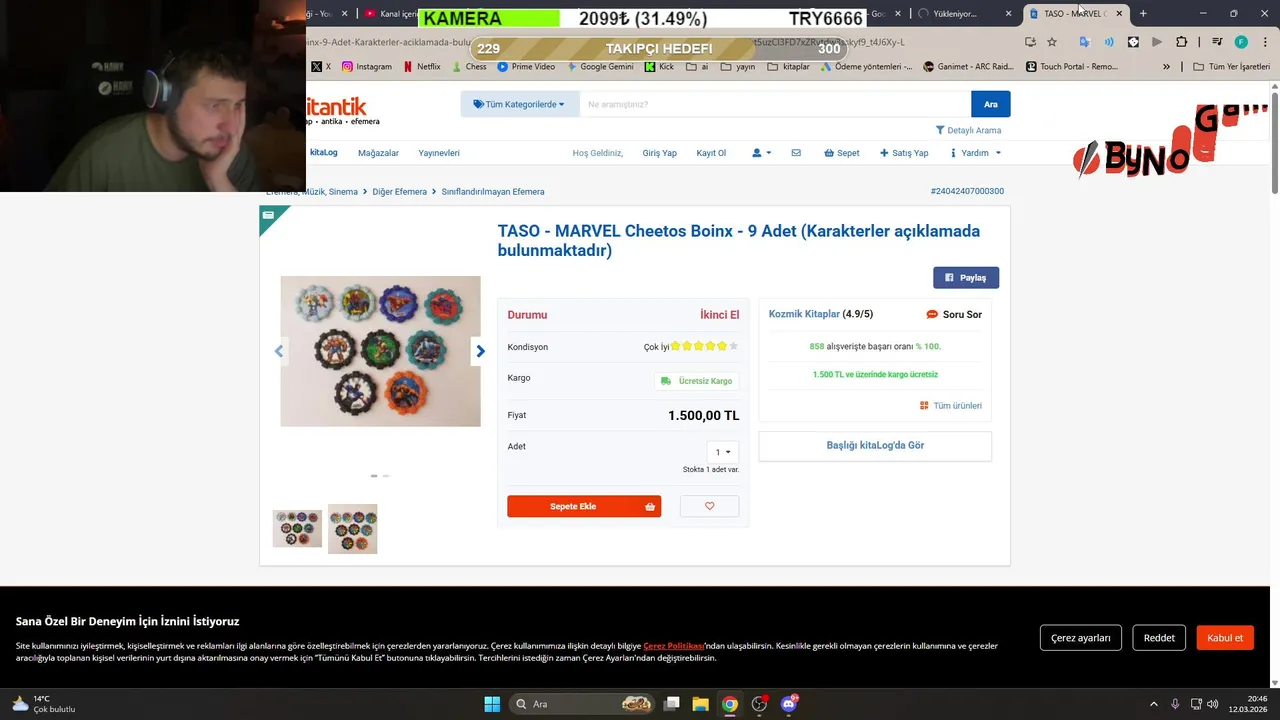Click Kayıt Ol link
Screen dimensions: 1280x720
click(711, 153)
